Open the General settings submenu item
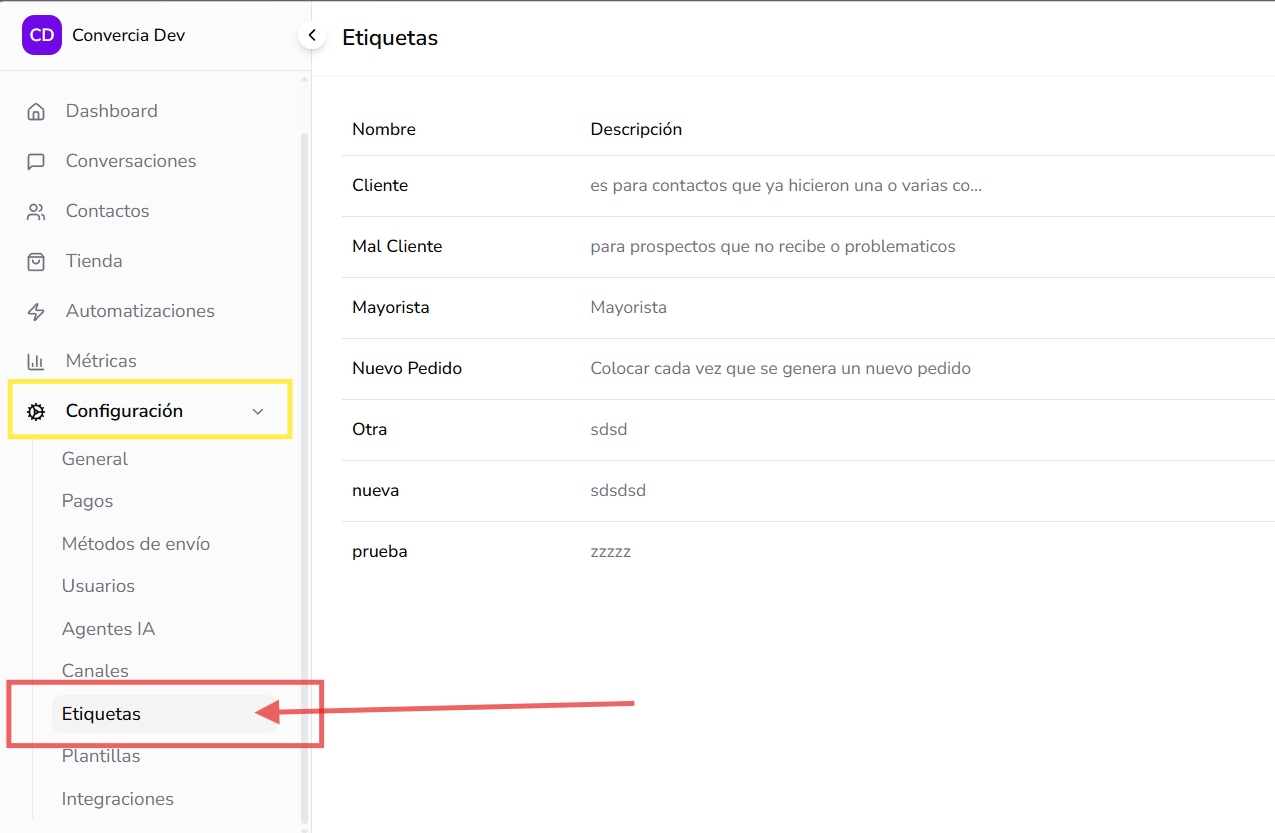The height and width of the screenshot is (833, 1275). pos(95,459)
